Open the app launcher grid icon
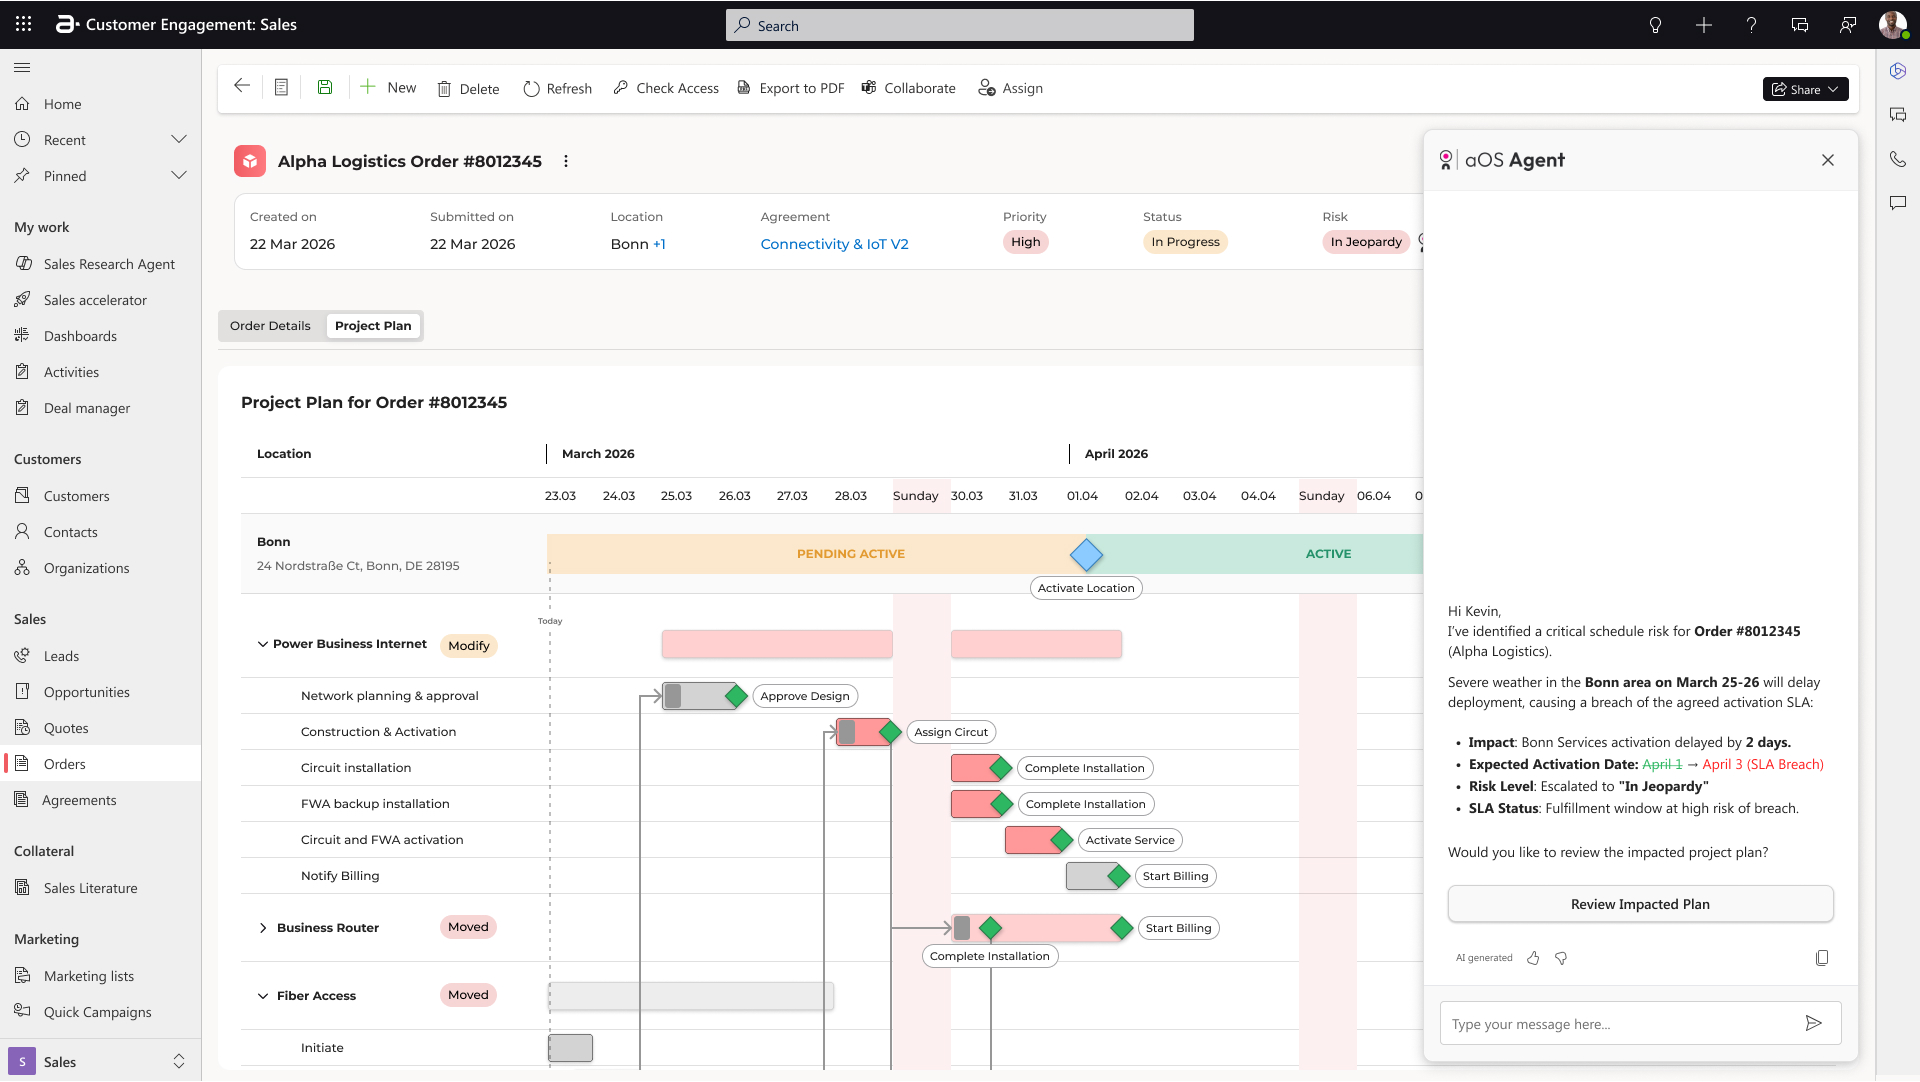Viewport: 1920px width, 1082px height. [24, 24]
